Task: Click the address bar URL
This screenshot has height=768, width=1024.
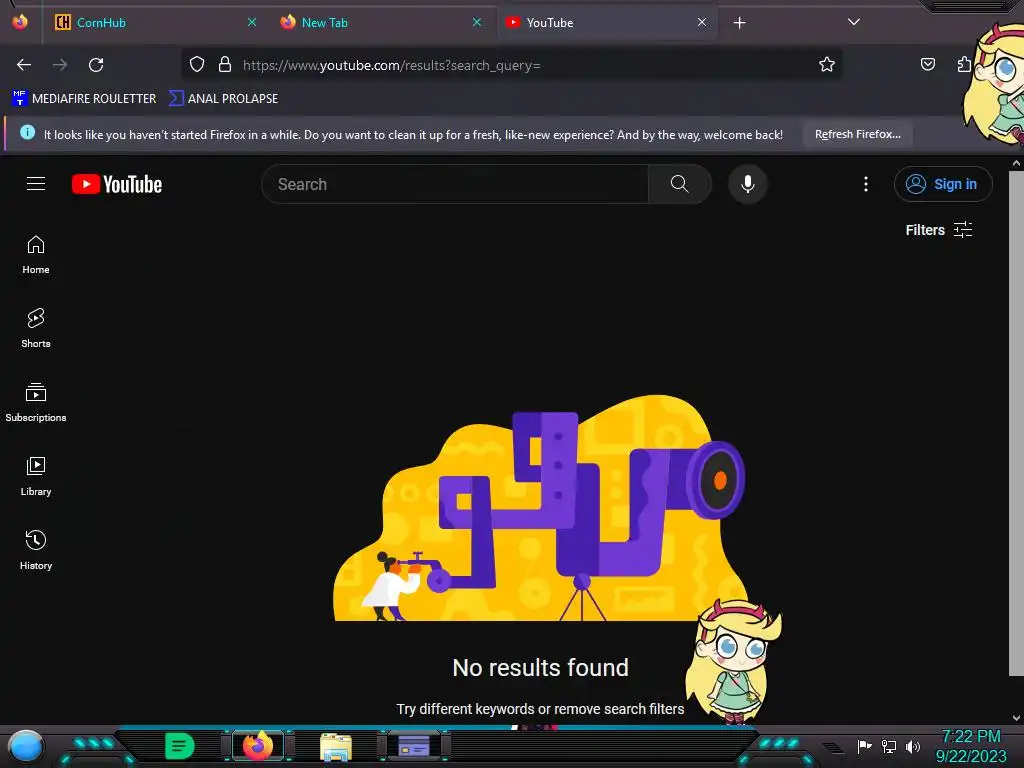Action: coord(392,65)
